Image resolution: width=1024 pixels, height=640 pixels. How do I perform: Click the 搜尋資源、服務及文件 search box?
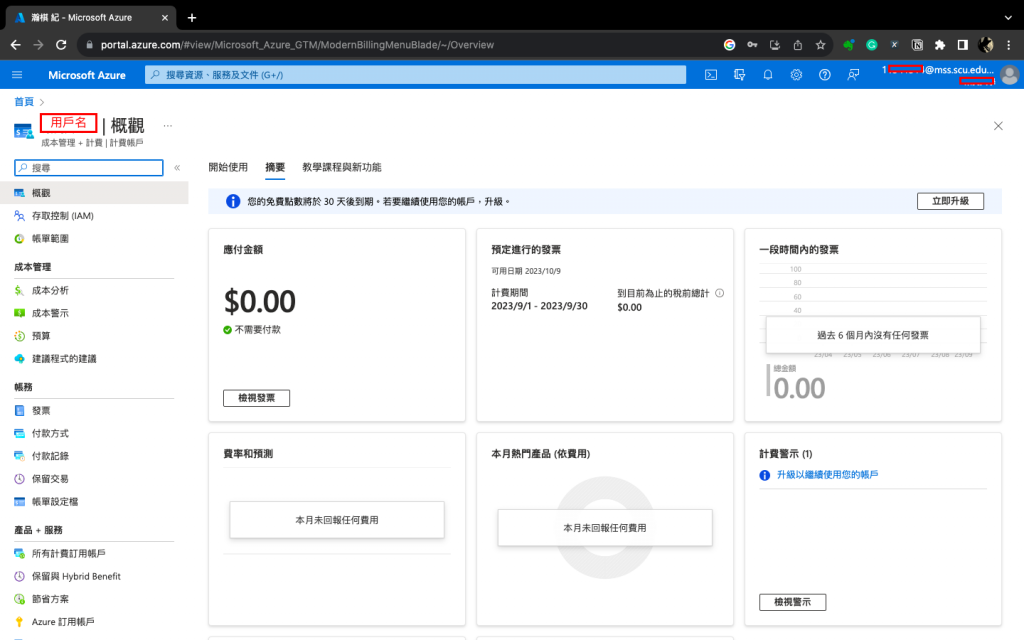coord(415,75)
